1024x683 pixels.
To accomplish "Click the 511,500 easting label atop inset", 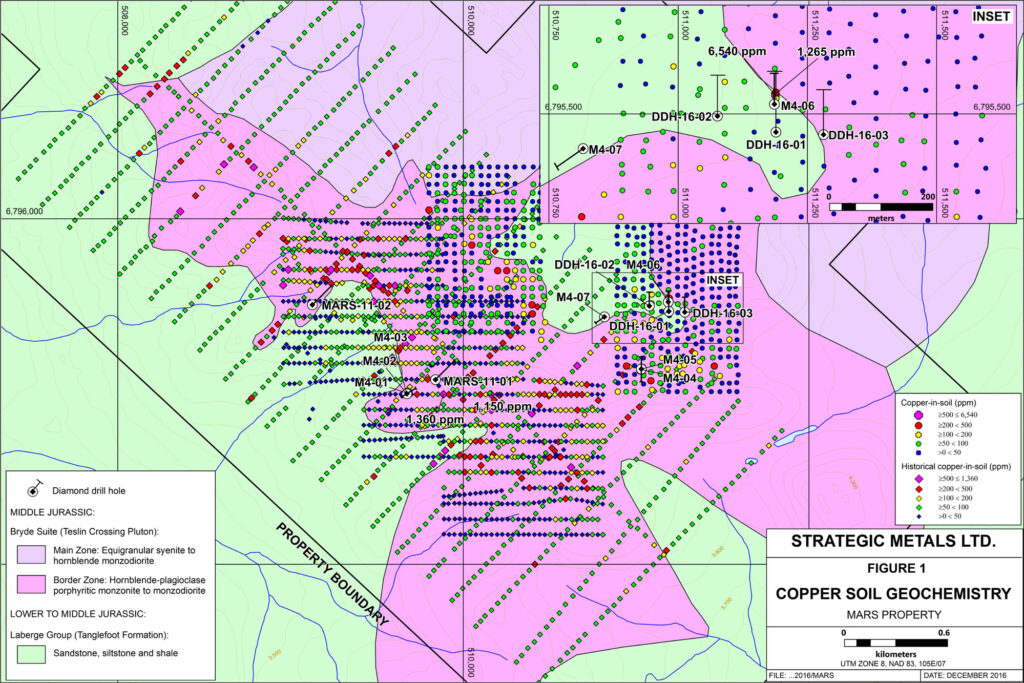I will [944, 25].
